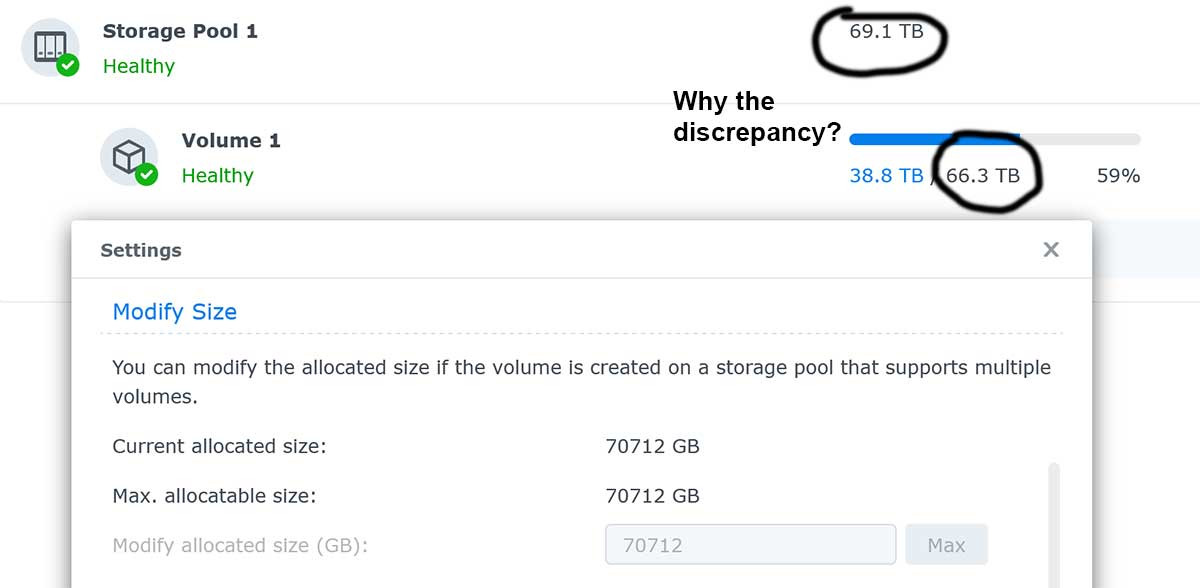Click the blue 38.8 TB used value
The image size is (1200, 588).
(x=886, y=176)
